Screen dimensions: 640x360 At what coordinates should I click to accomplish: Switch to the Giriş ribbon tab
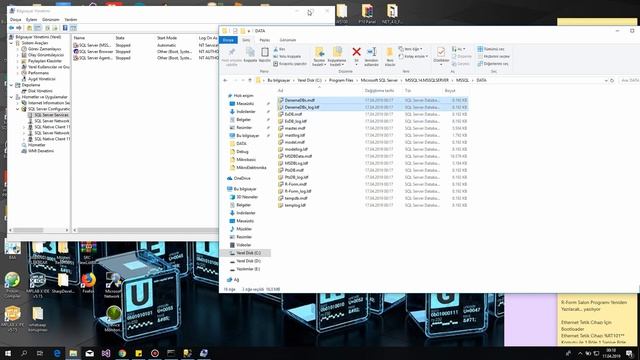246,40
